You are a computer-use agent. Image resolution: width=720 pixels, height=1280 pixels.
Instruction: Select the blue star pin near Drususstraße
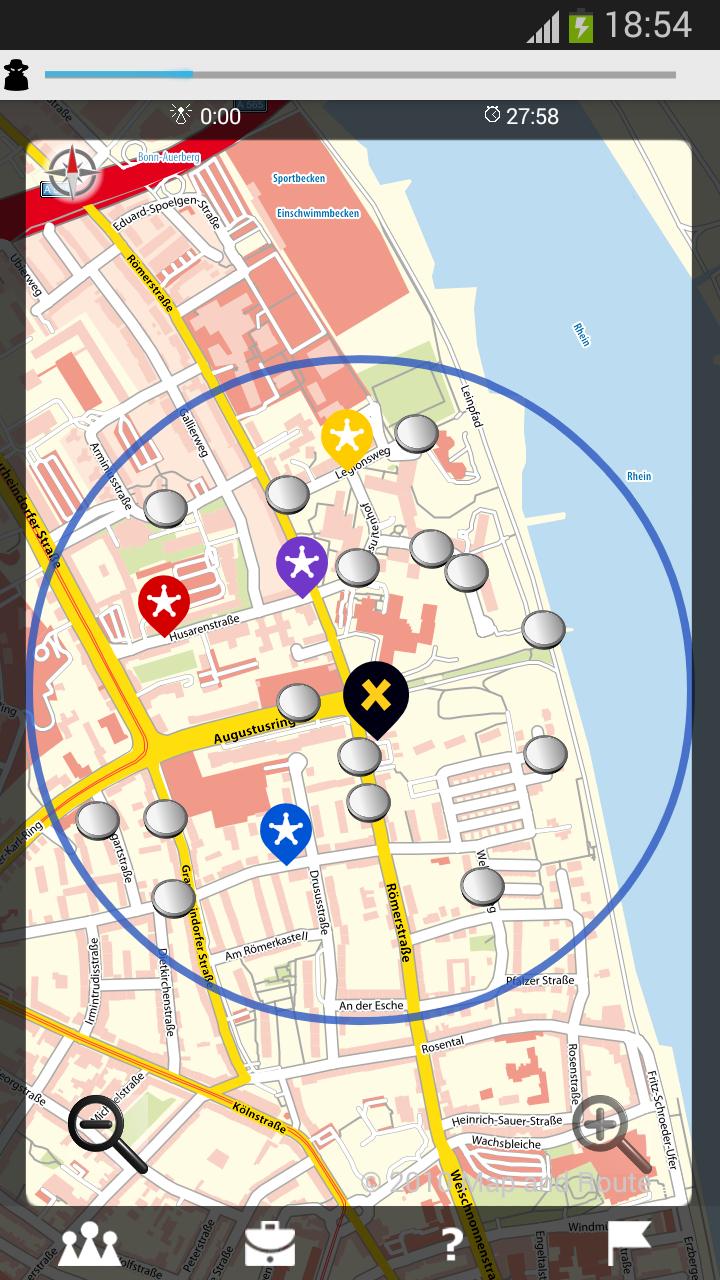[286, 830]
